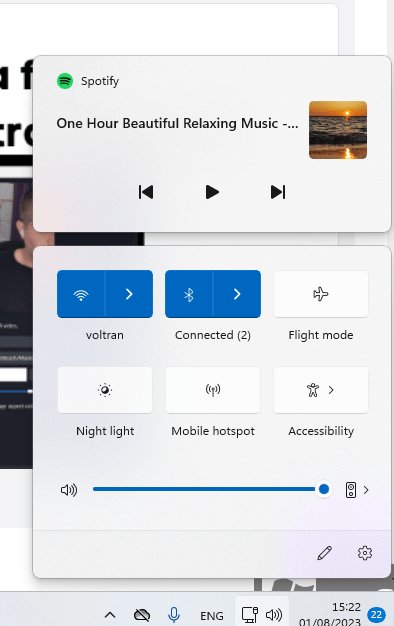Click the microphone icon in taskbar
Viewport: 394px width, 626px height.
[174, 615]
